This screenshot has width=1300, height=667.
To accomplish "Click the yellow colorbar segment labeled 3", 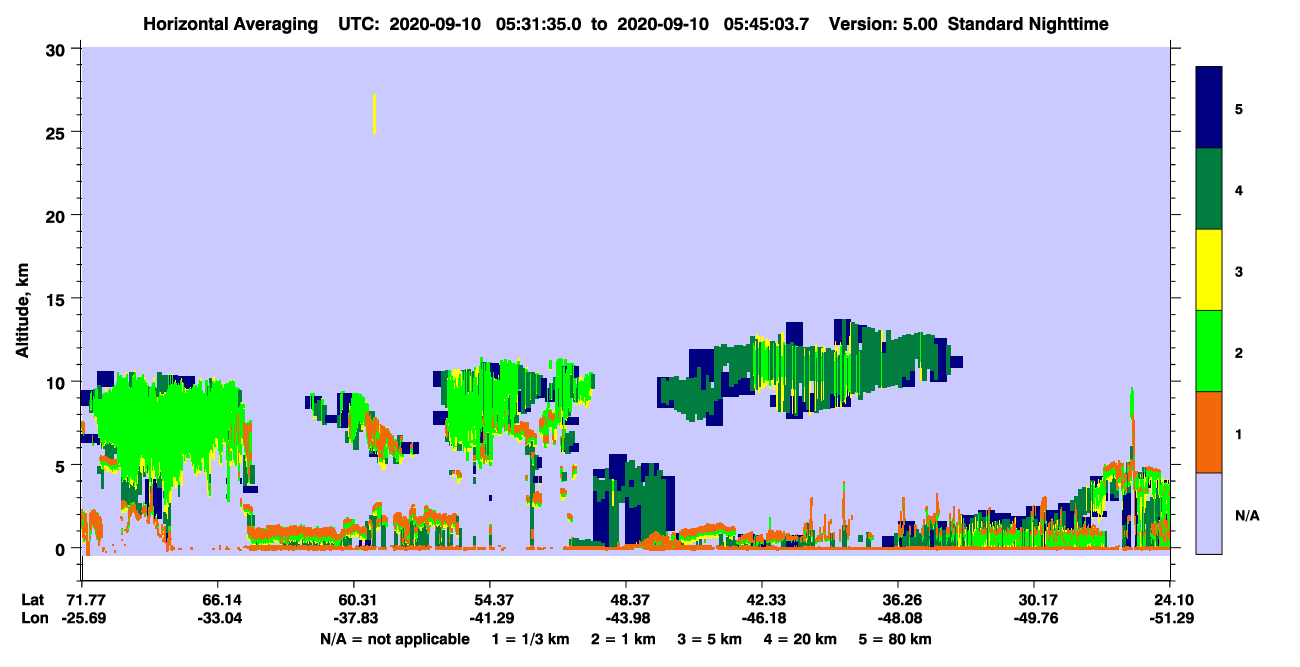I will click(1209, 270).
